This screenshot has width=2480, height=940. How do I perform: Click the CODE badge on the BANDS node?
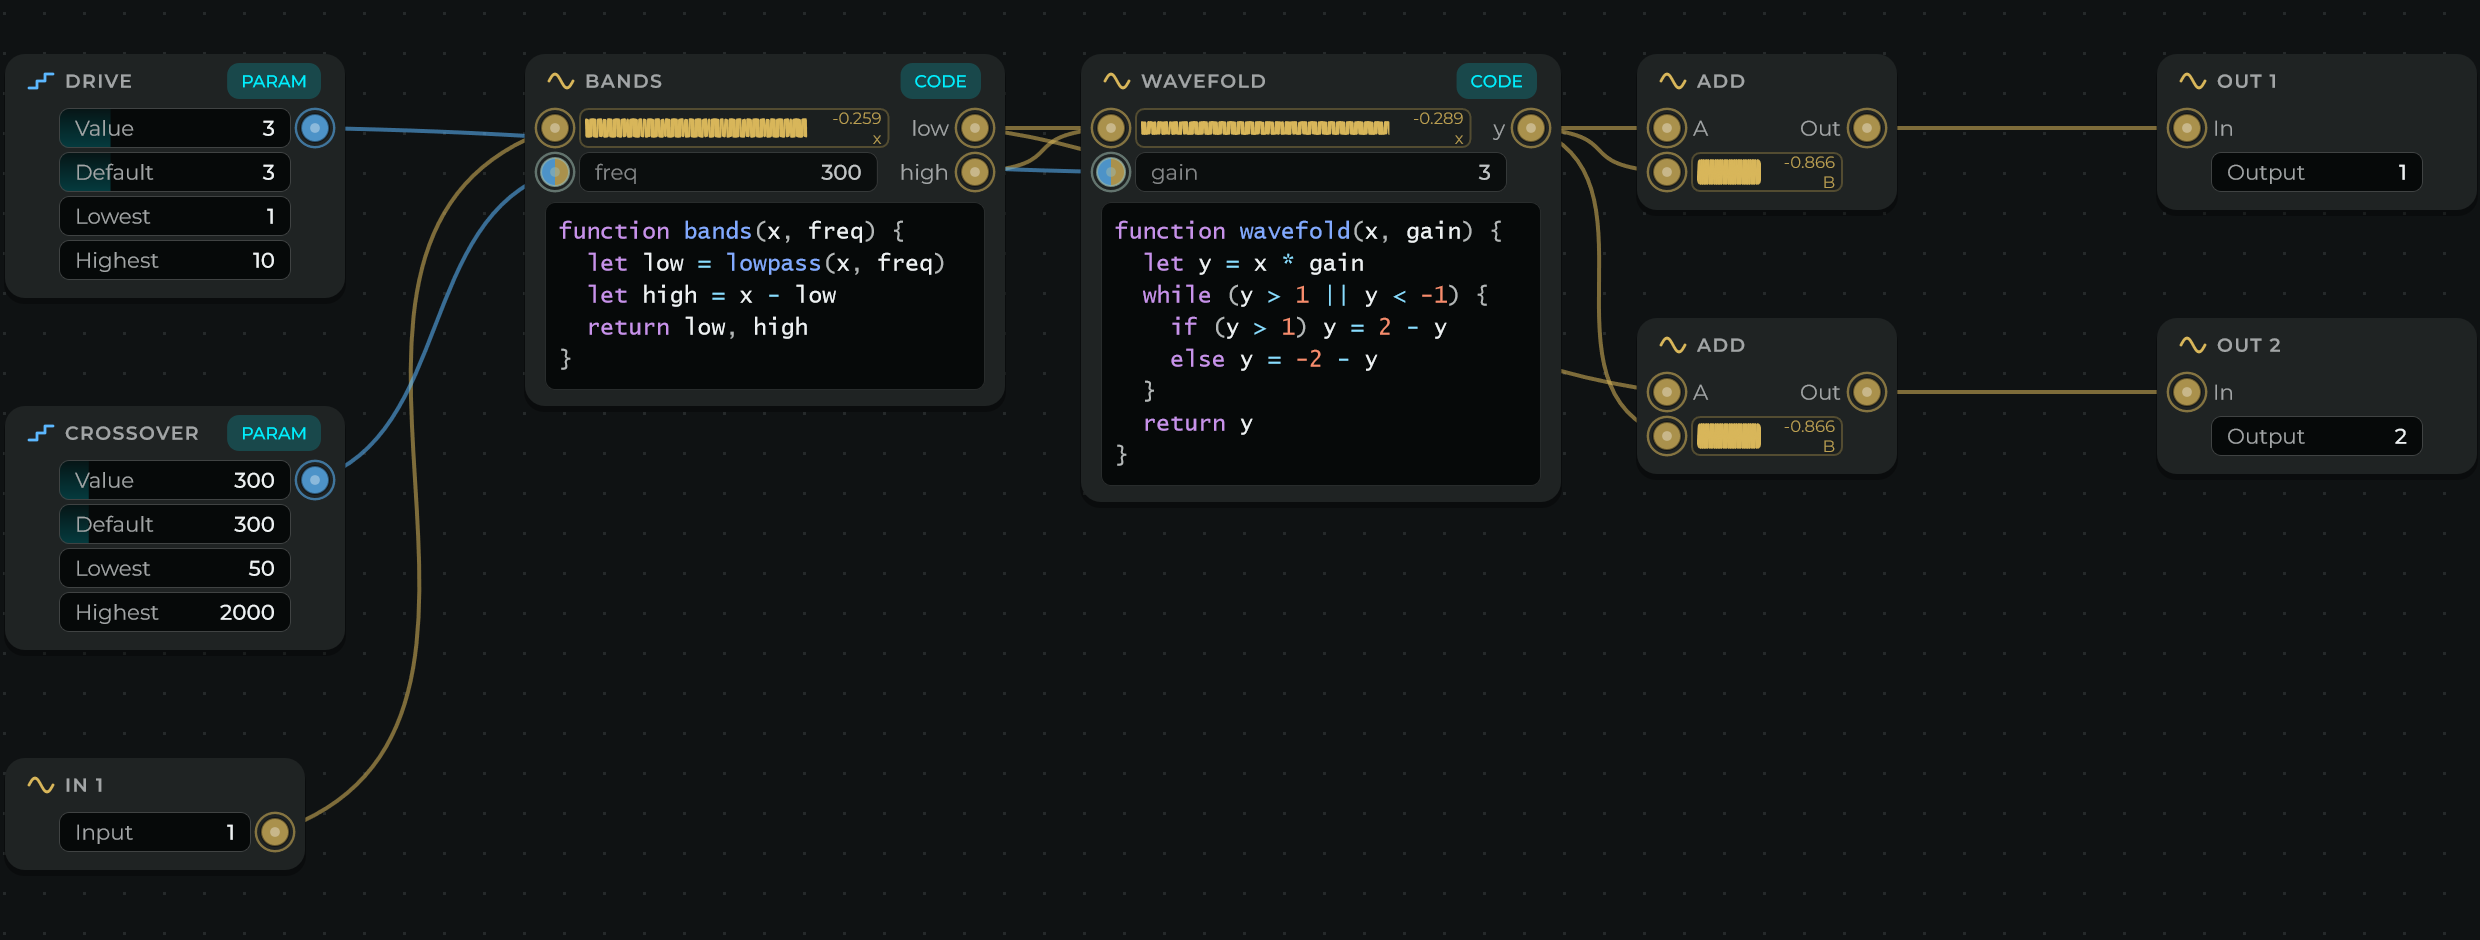(940, 81)
